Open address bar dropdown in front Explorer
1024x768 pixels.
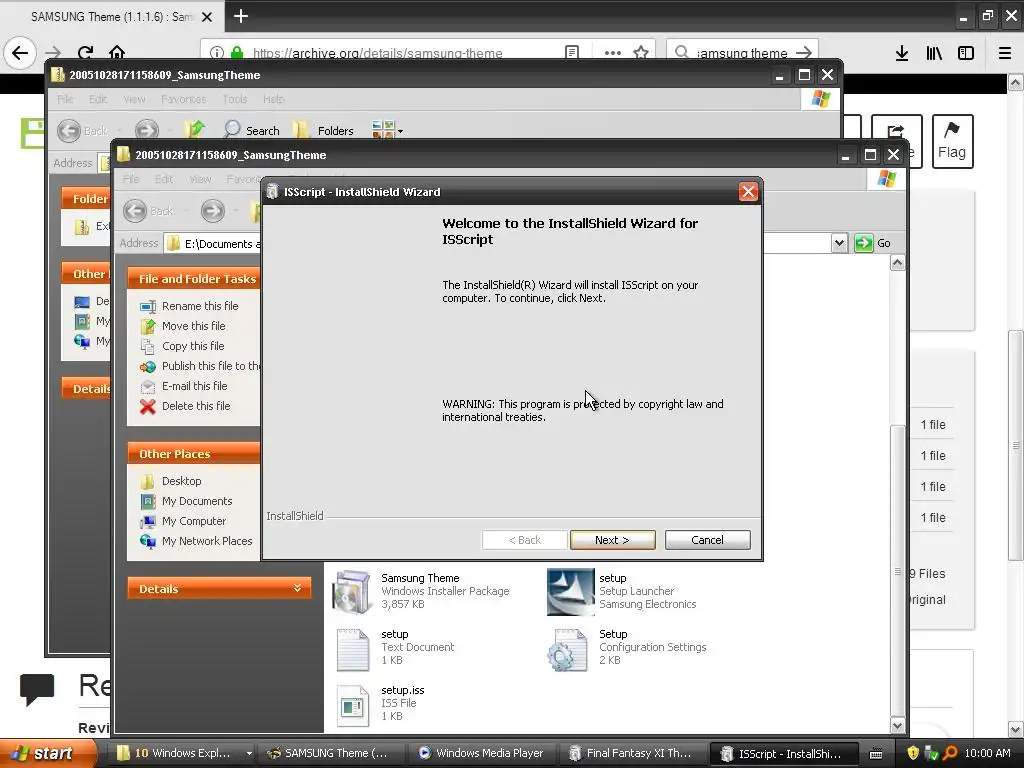[x=839, y=244]
